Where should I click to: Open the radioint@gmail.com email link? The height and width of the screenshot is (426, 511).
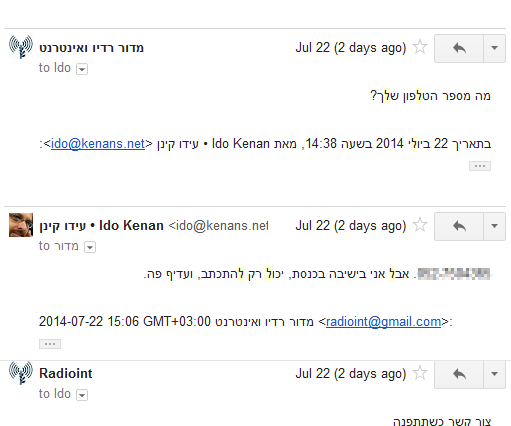[383, 322]
